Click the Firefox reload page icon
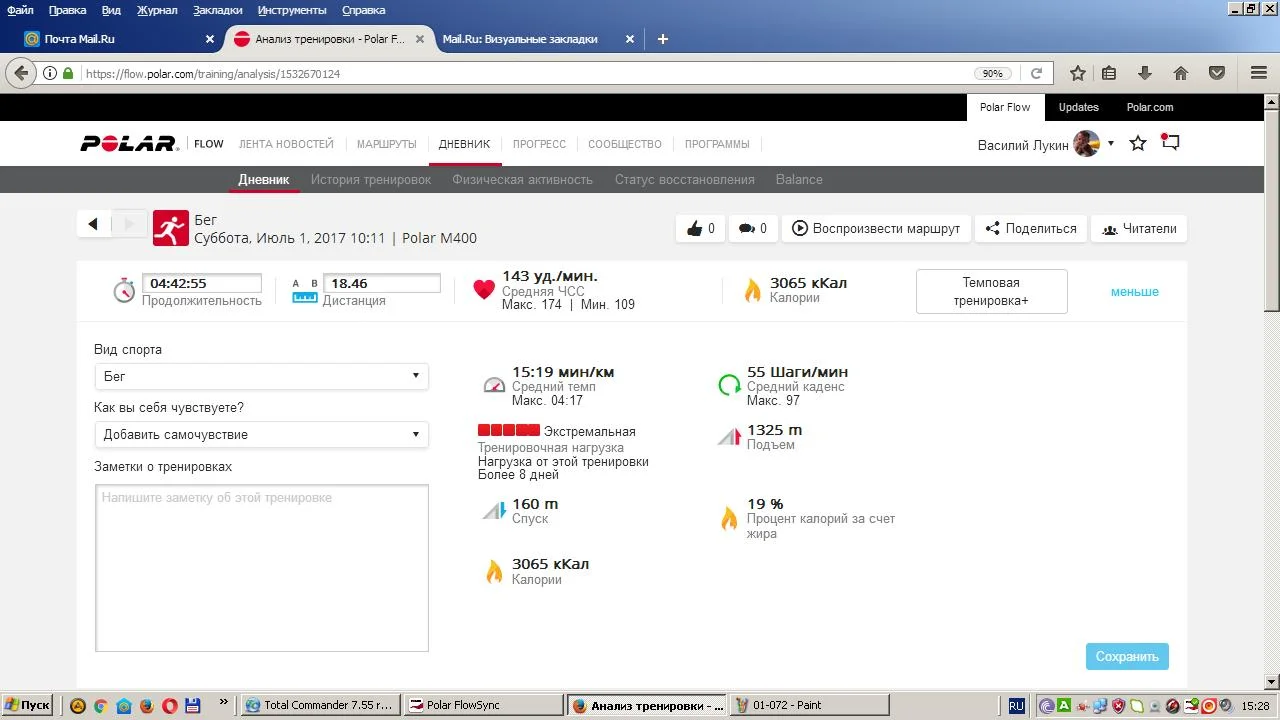The height and width of the screenshot is (720, 1280). click(1036, 73)
